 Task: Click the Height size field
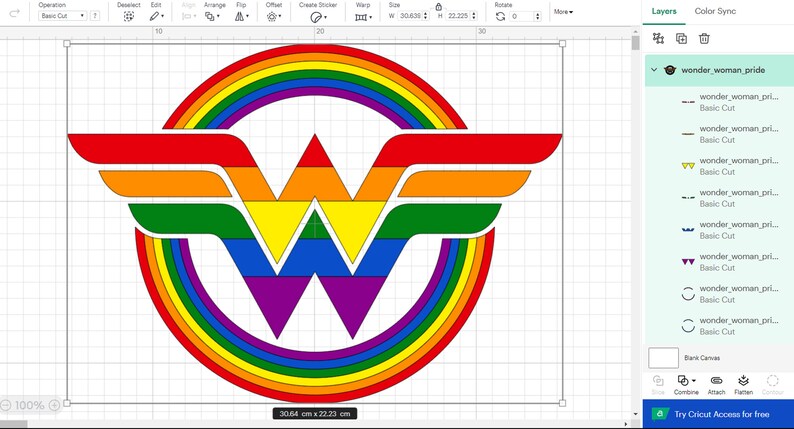[x=458, y=16]
